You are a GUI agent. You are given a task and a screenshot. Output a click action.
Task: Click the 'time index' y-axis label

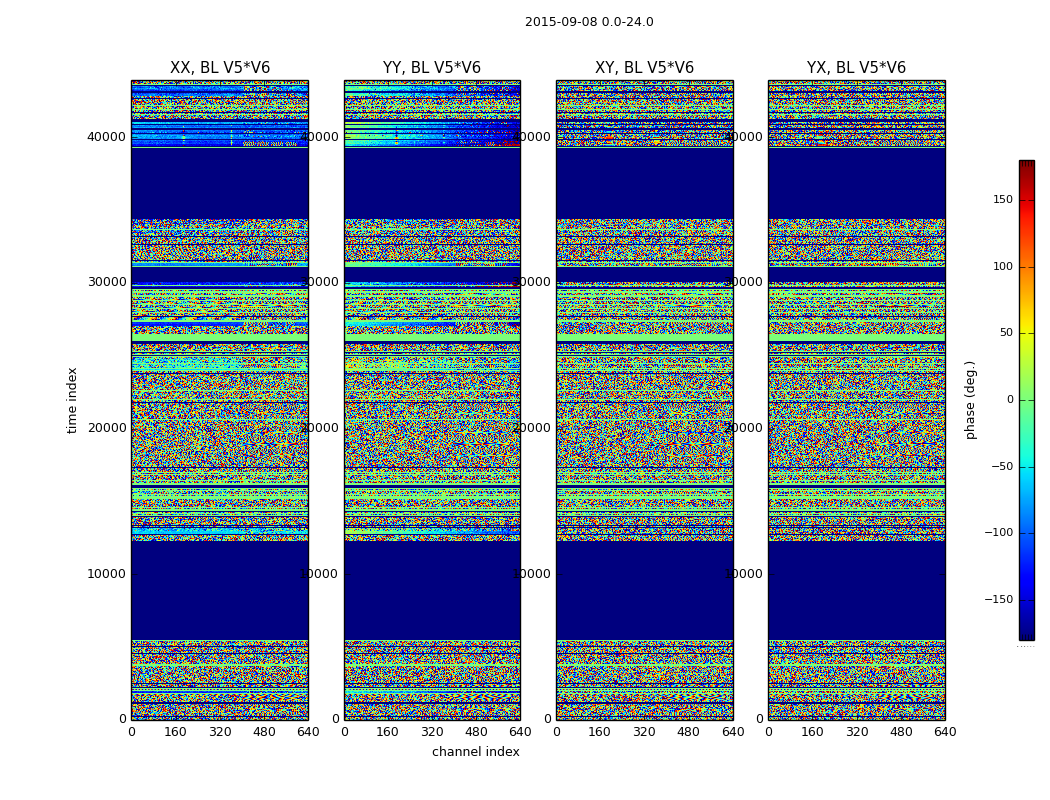[x=72, y=399]
